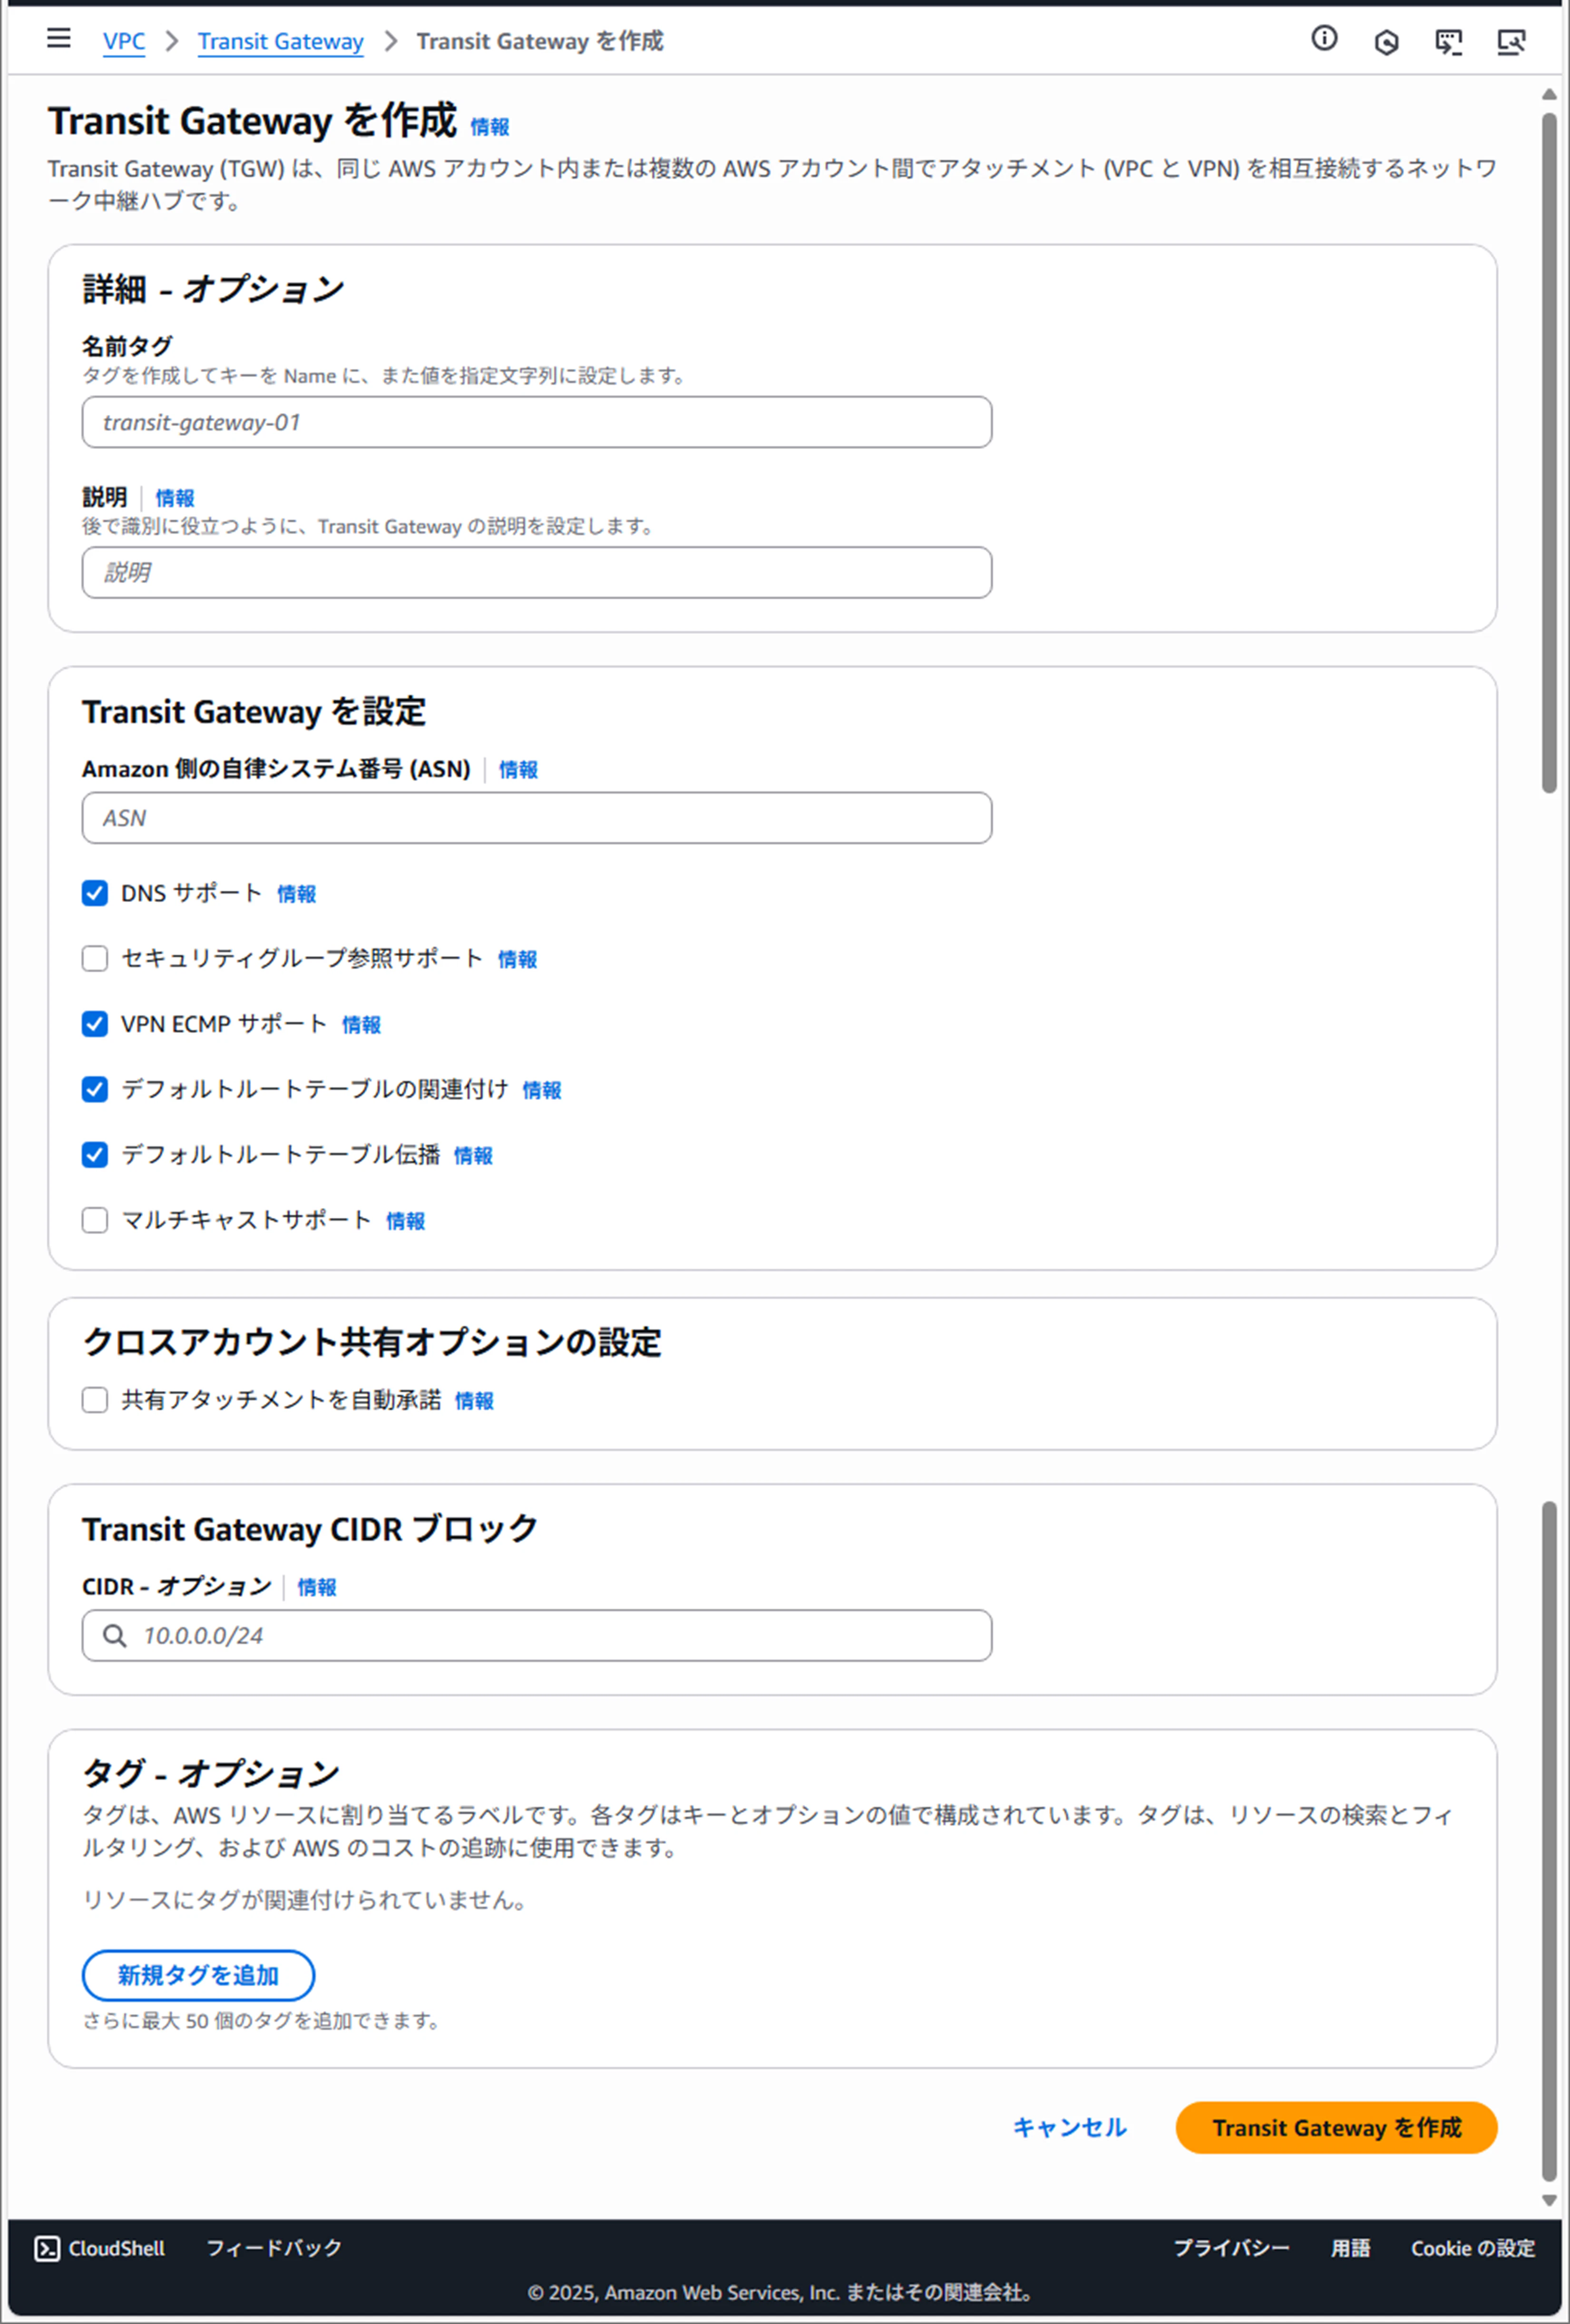Open 情報 link beside 説明 label
This screenshot has height=2324, width=1570.
[175, 498]
